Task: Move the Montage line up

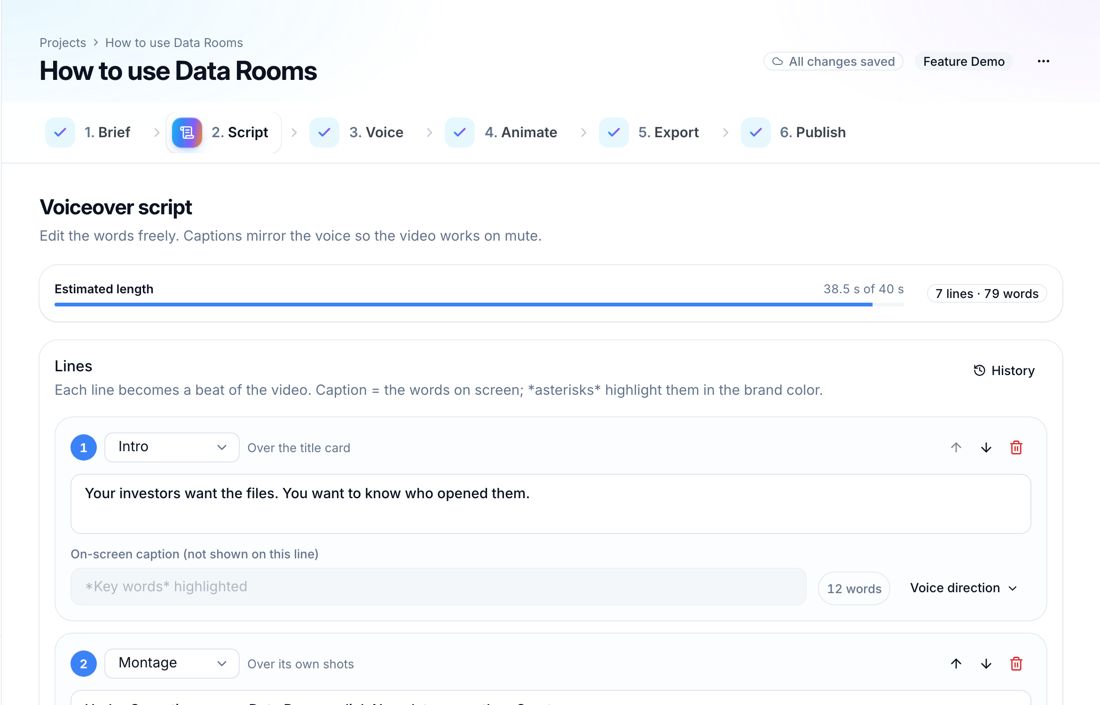Action: 955,664
